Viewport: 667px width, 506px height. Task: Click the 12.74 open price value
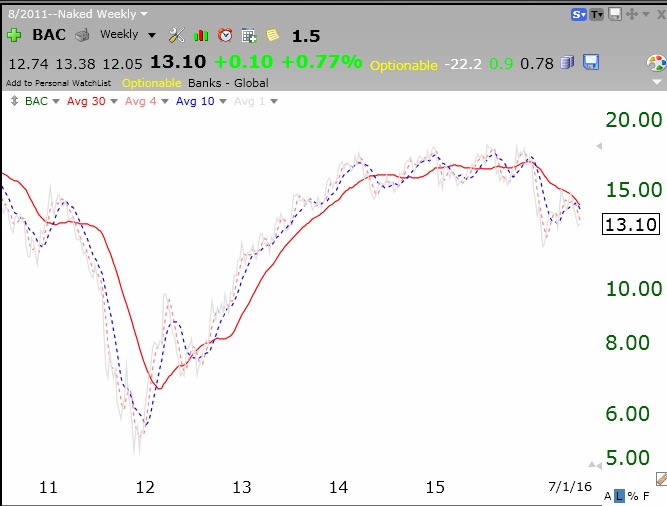click(29, 64)
